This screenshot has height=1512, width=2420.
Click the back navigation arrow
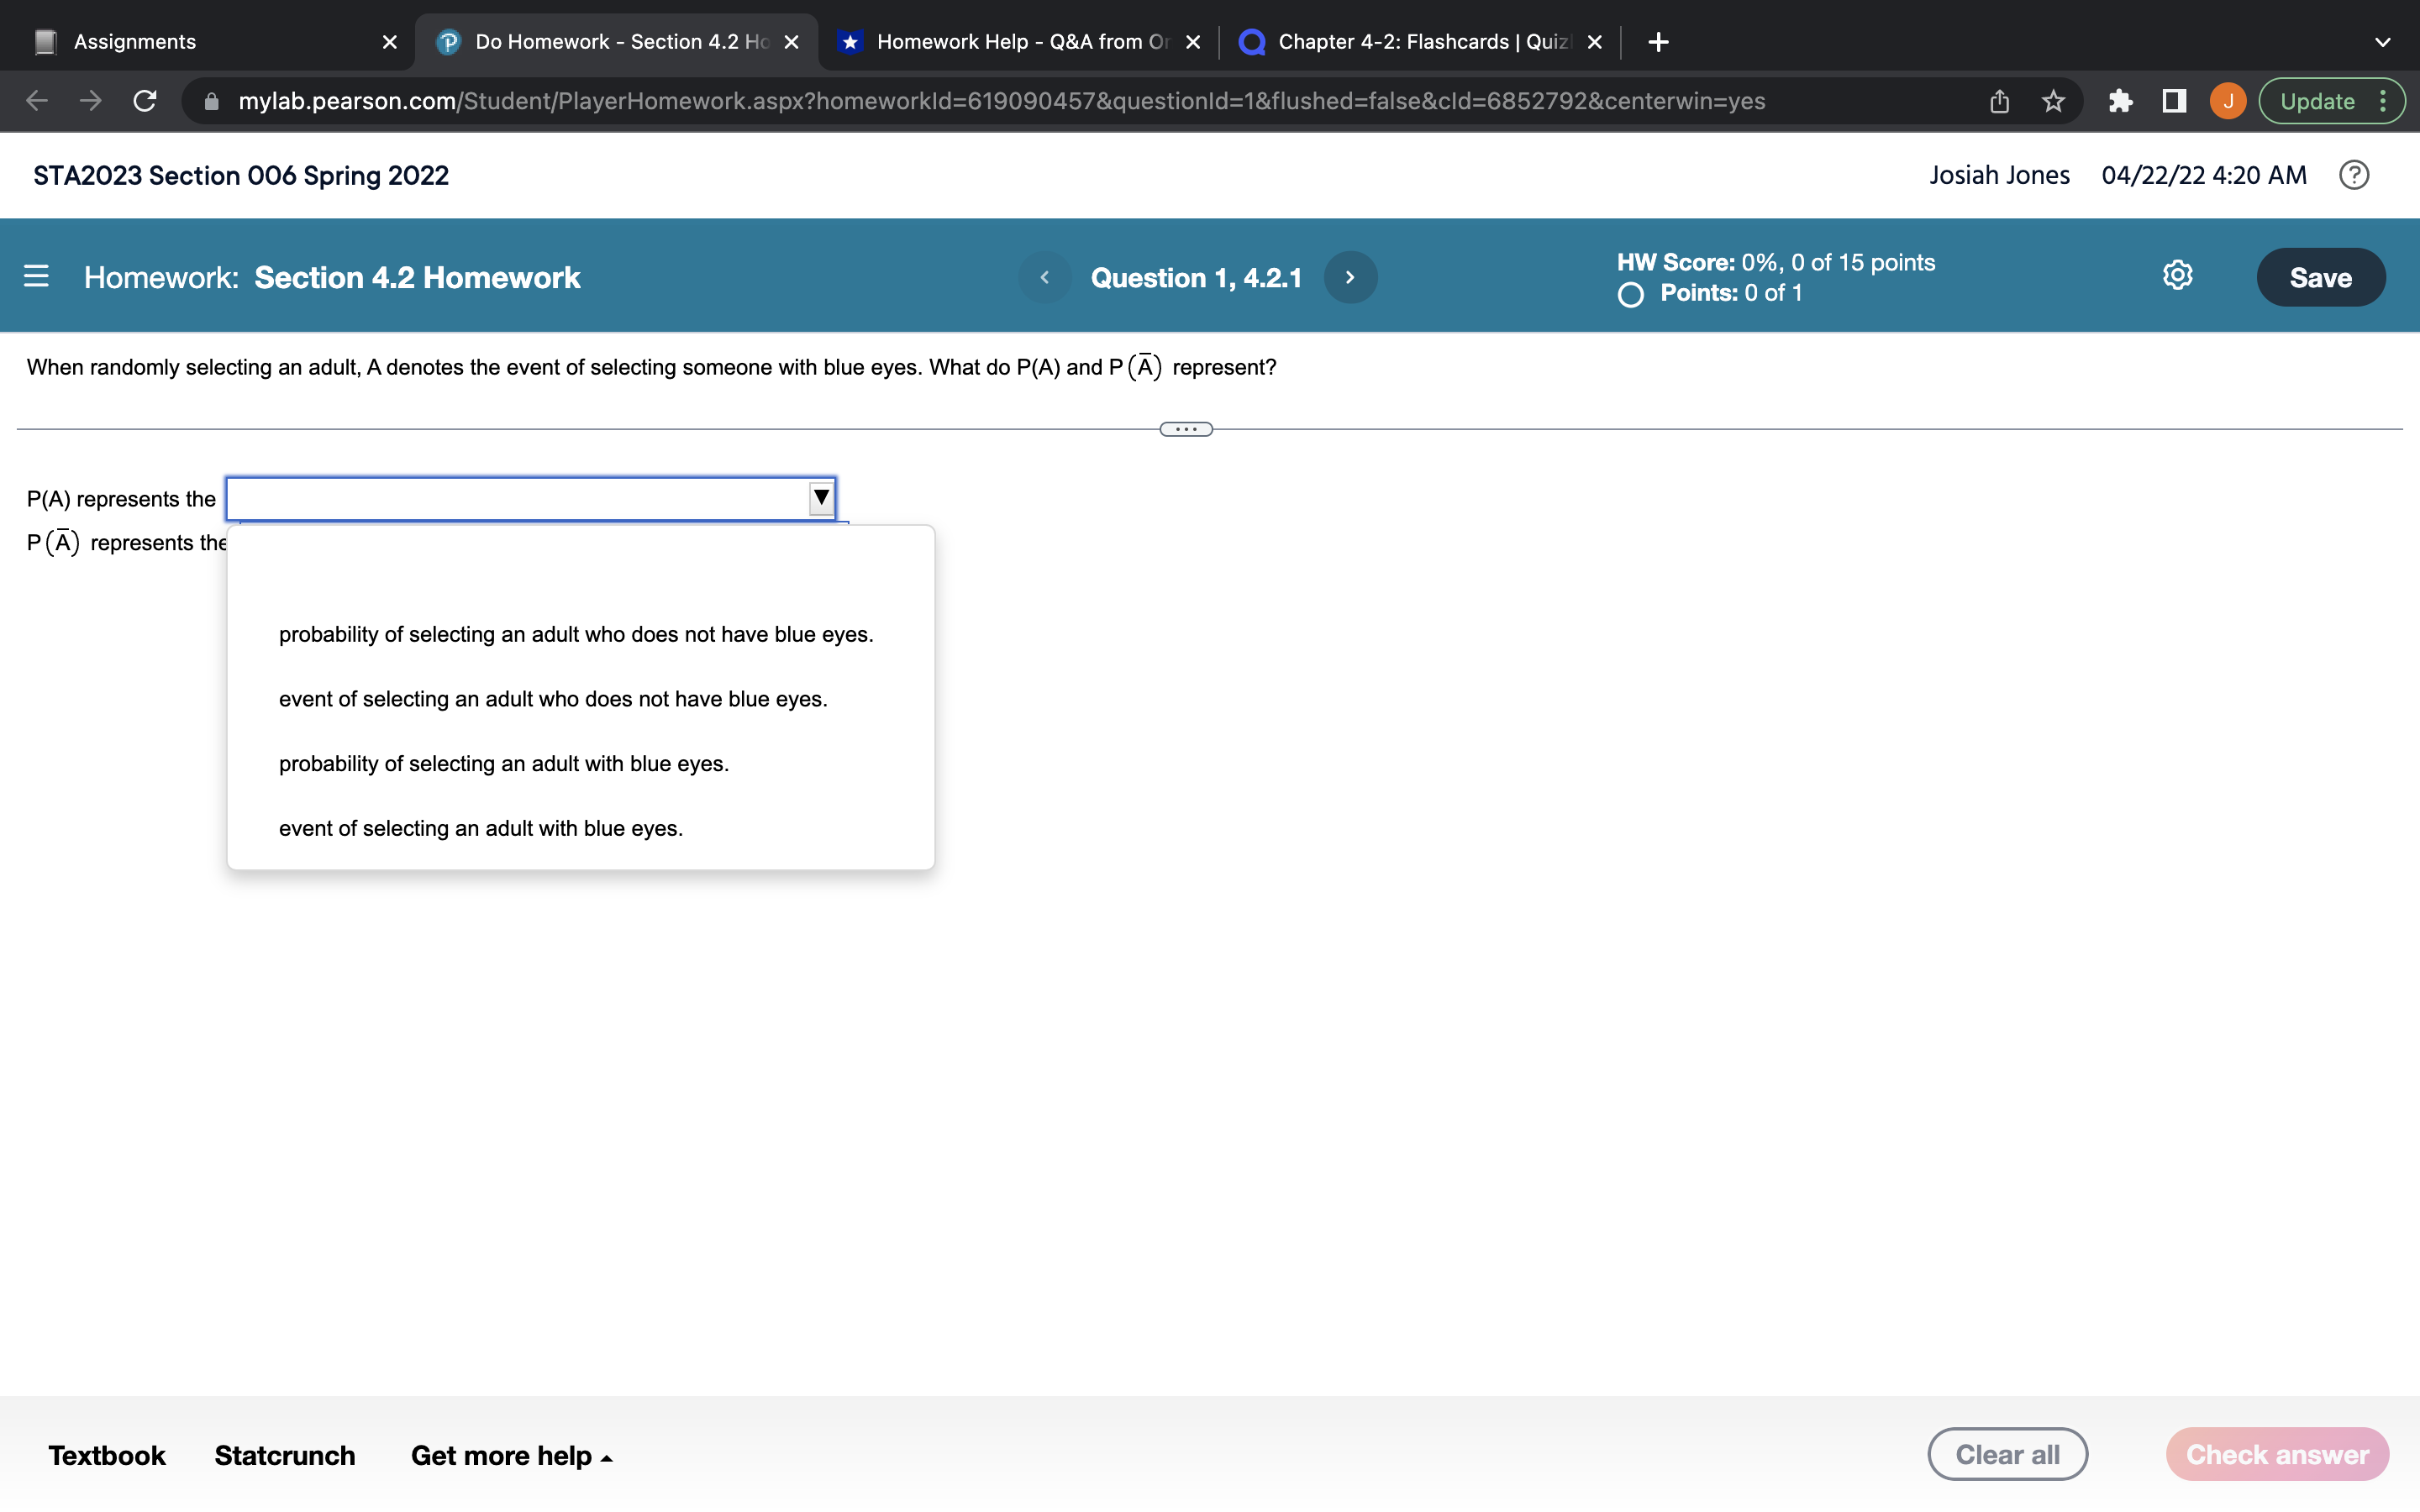[35, 100]
